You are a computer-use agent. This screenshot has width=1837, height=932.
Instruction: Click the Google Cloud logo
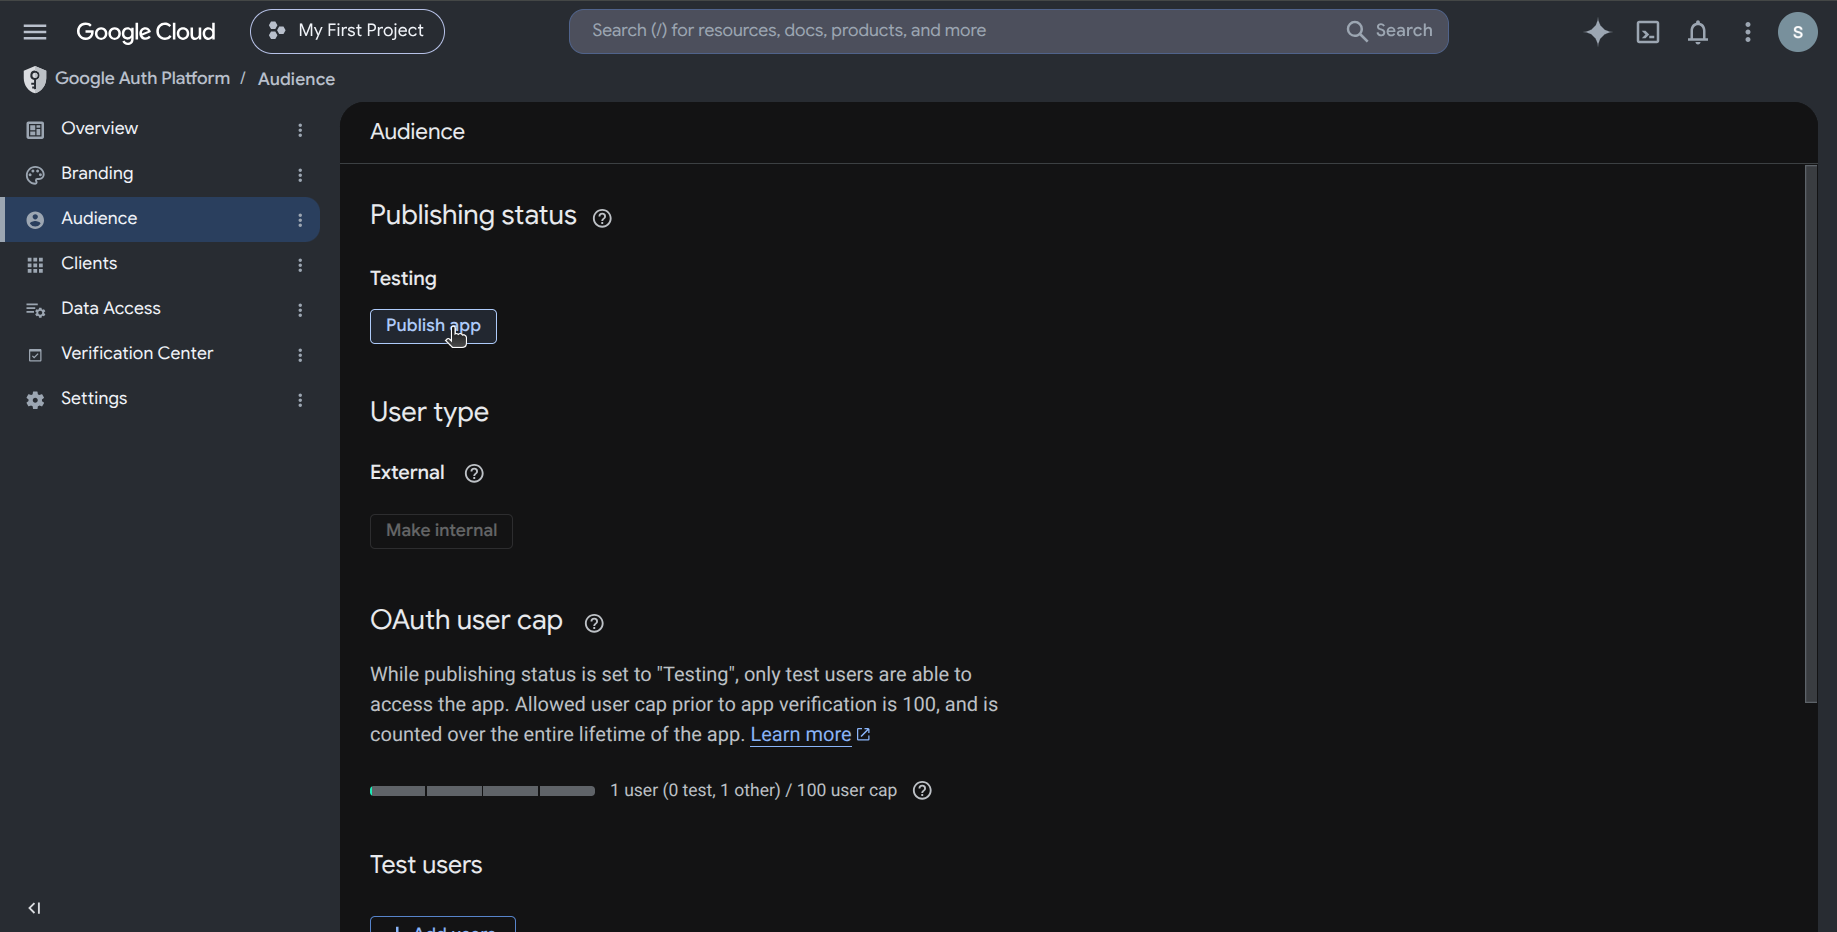146,32
